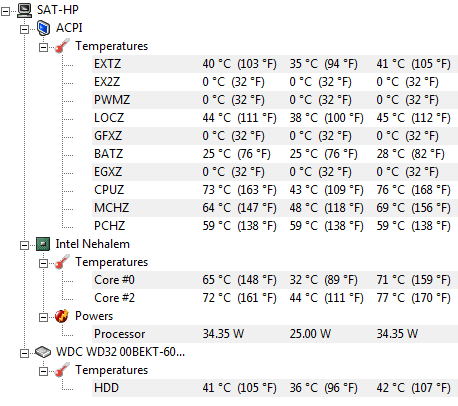Viewport: 458px width, 406px height.
Task: Collapse the ACPI node
Action: 24,30
